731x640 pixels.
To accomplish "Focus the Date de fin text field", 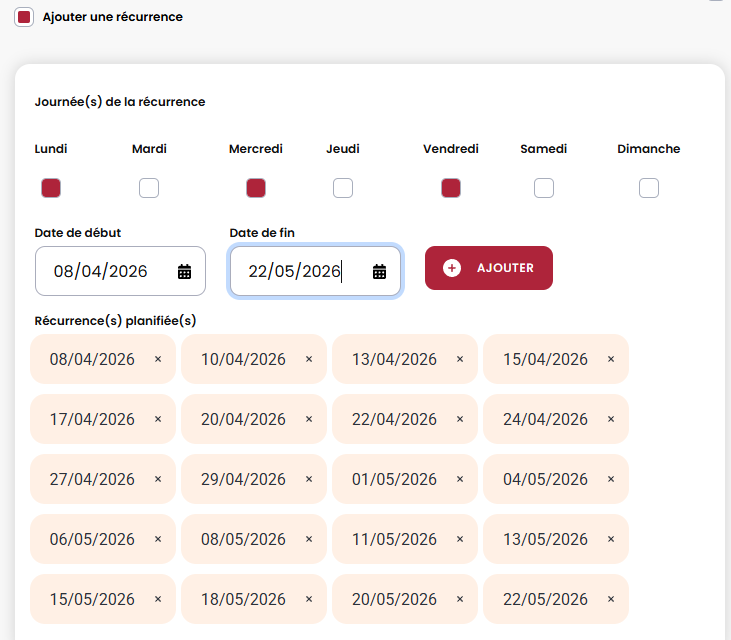I will (x=295, y=271).
